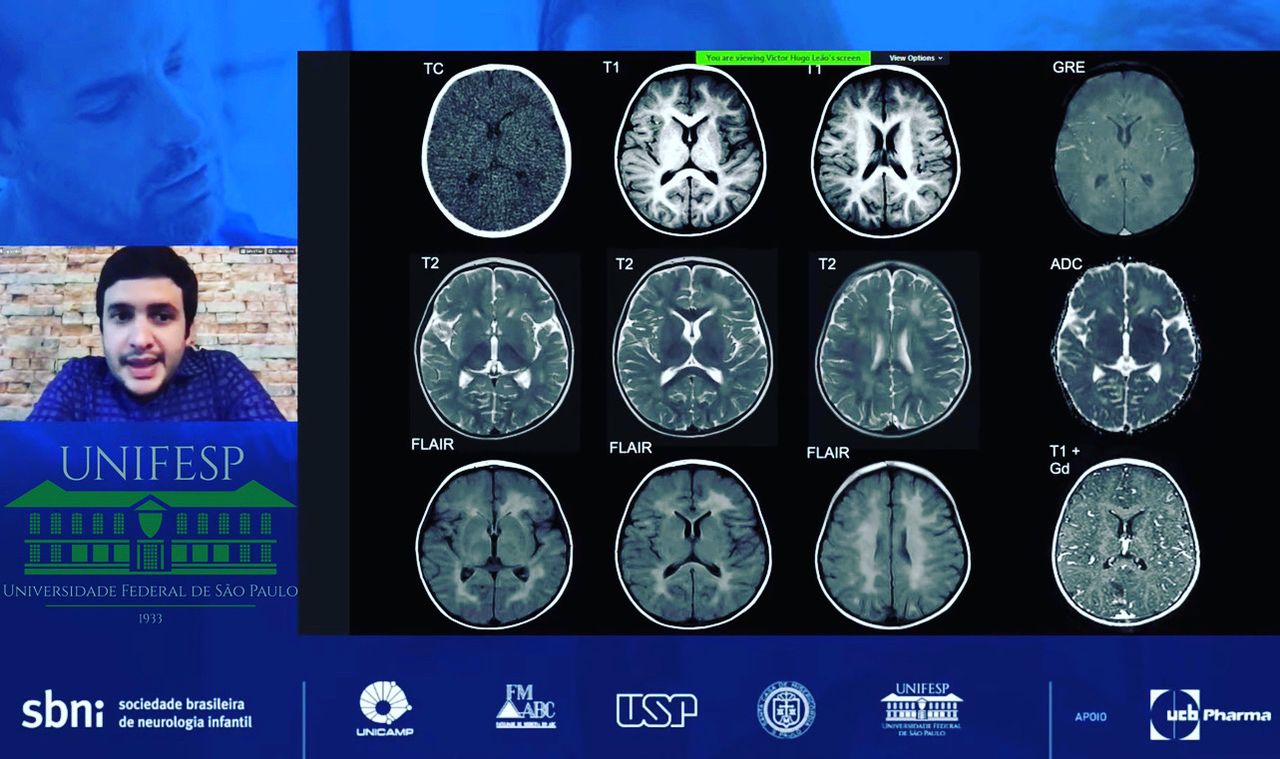Click the round Santa Casa seal logo
This screenshot has width=1280, height=759.
click(x=785, y=710)
